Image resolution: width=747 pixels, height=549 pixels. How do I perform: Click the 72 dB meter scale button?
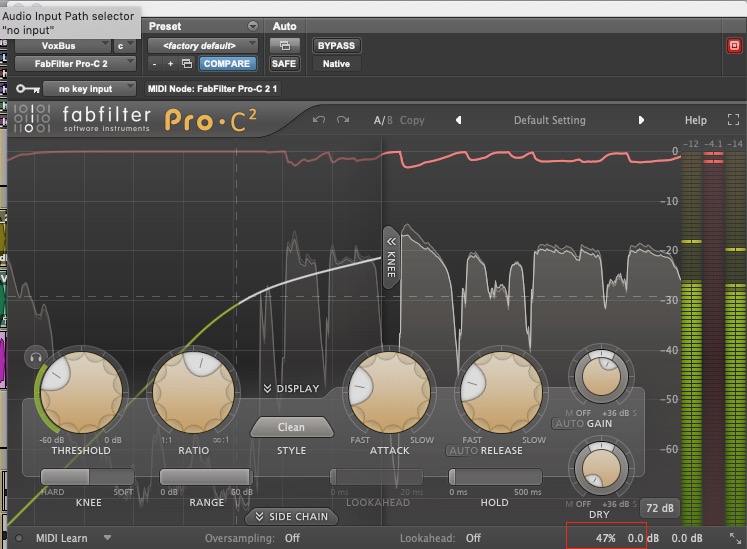click(x=660, y=508)
